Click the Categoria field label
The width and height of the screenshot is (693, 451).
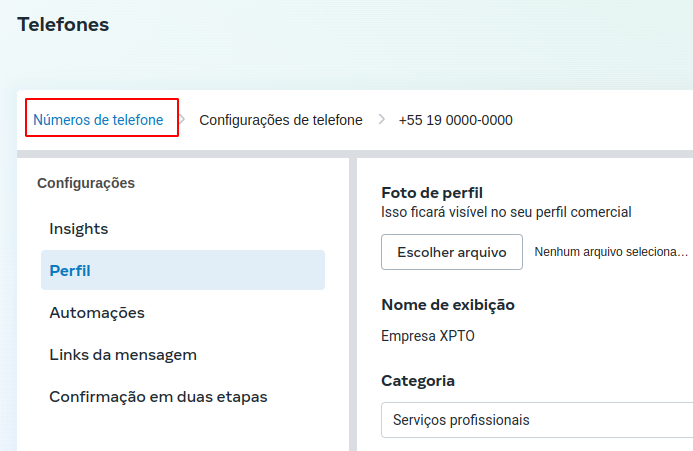418,381
